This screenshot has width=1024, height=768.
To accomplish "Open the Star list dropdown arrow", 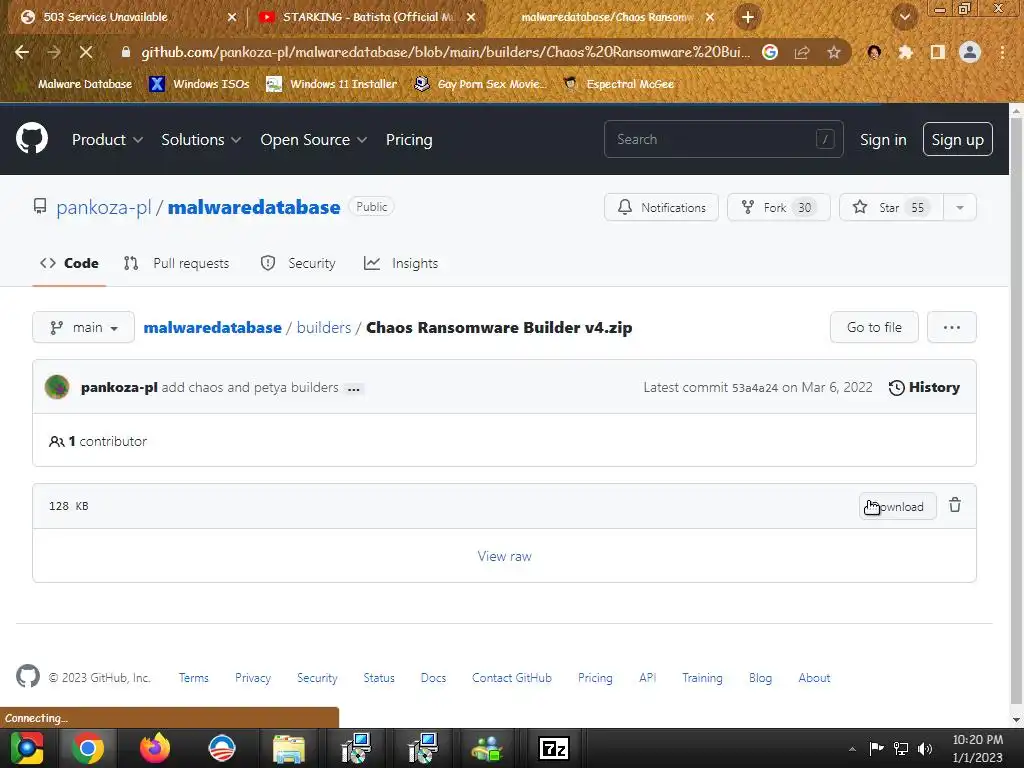I will tap(959, 208).
